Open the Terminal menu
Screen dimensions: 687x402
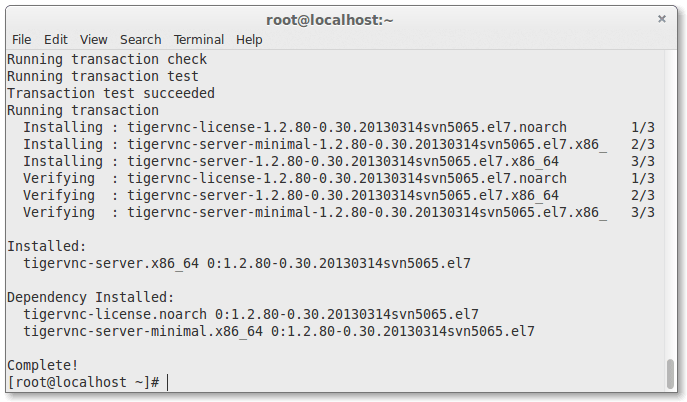click(199, 40)
